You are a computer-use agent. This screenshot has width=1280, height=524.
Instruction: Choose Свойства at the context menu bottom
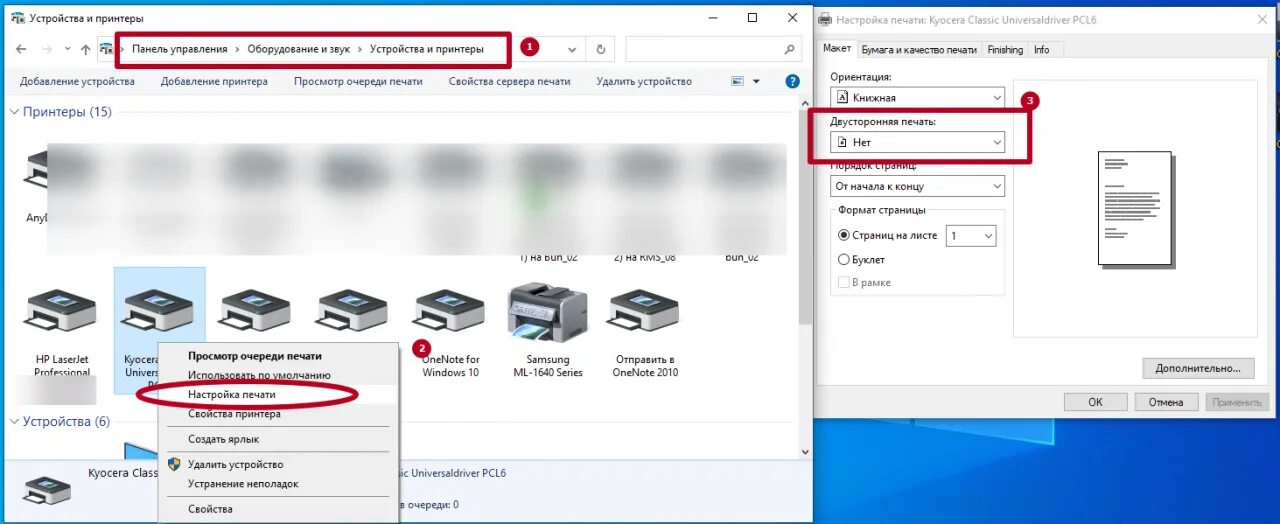tap(280, 509)
